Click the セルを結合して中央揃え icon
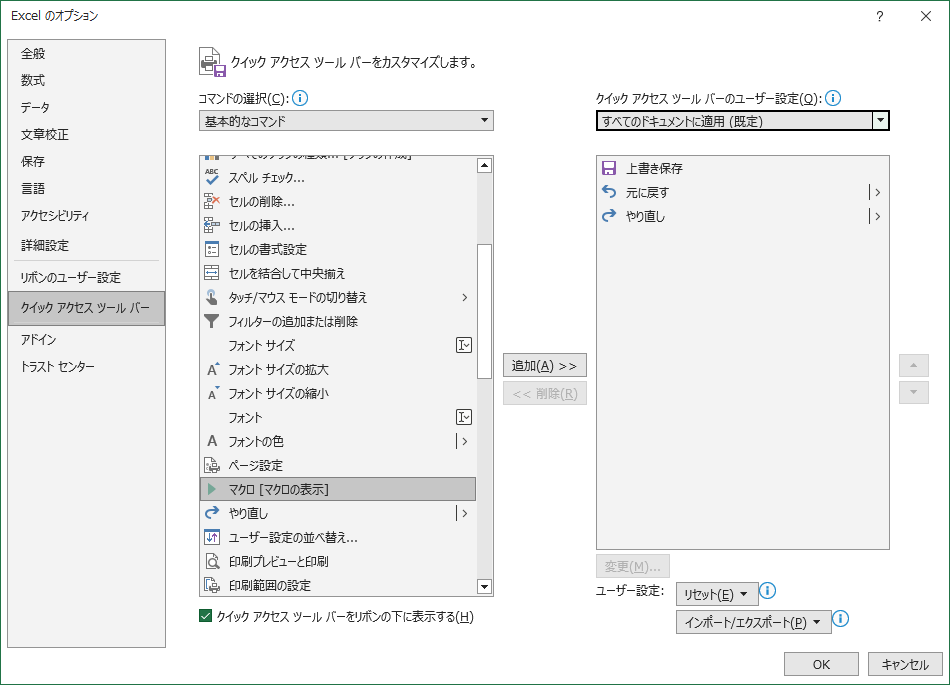950x685 pixels. pos(211,273)
